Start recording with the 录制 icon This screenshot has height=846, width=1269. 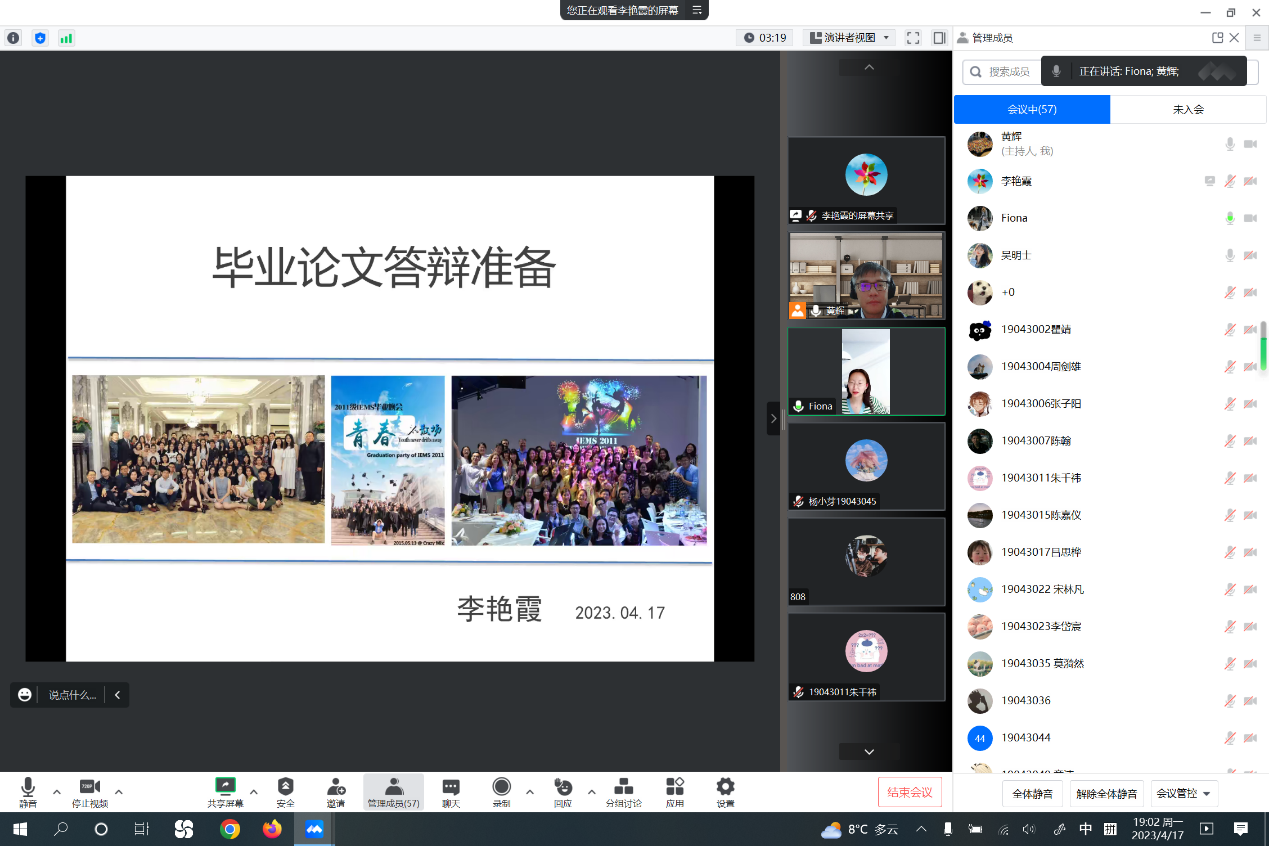coord(501,788)
